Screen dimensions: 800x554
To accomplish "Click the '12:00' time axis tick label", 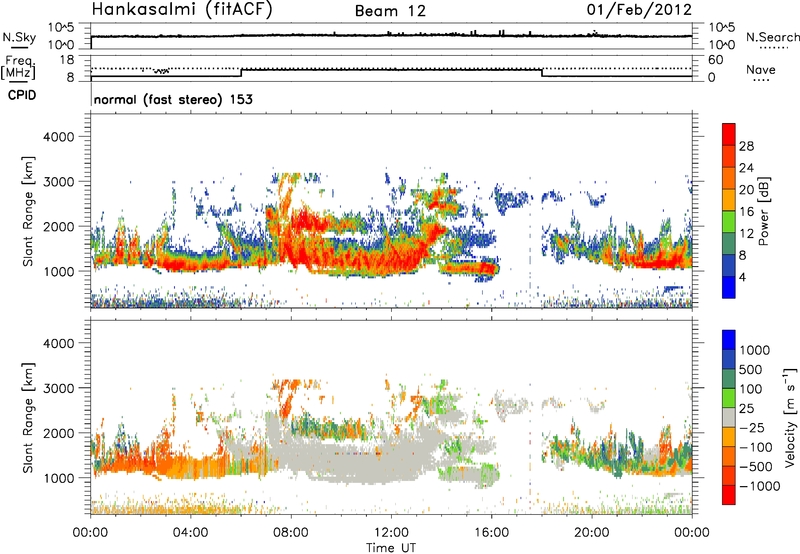I will (x=391, y=533).
